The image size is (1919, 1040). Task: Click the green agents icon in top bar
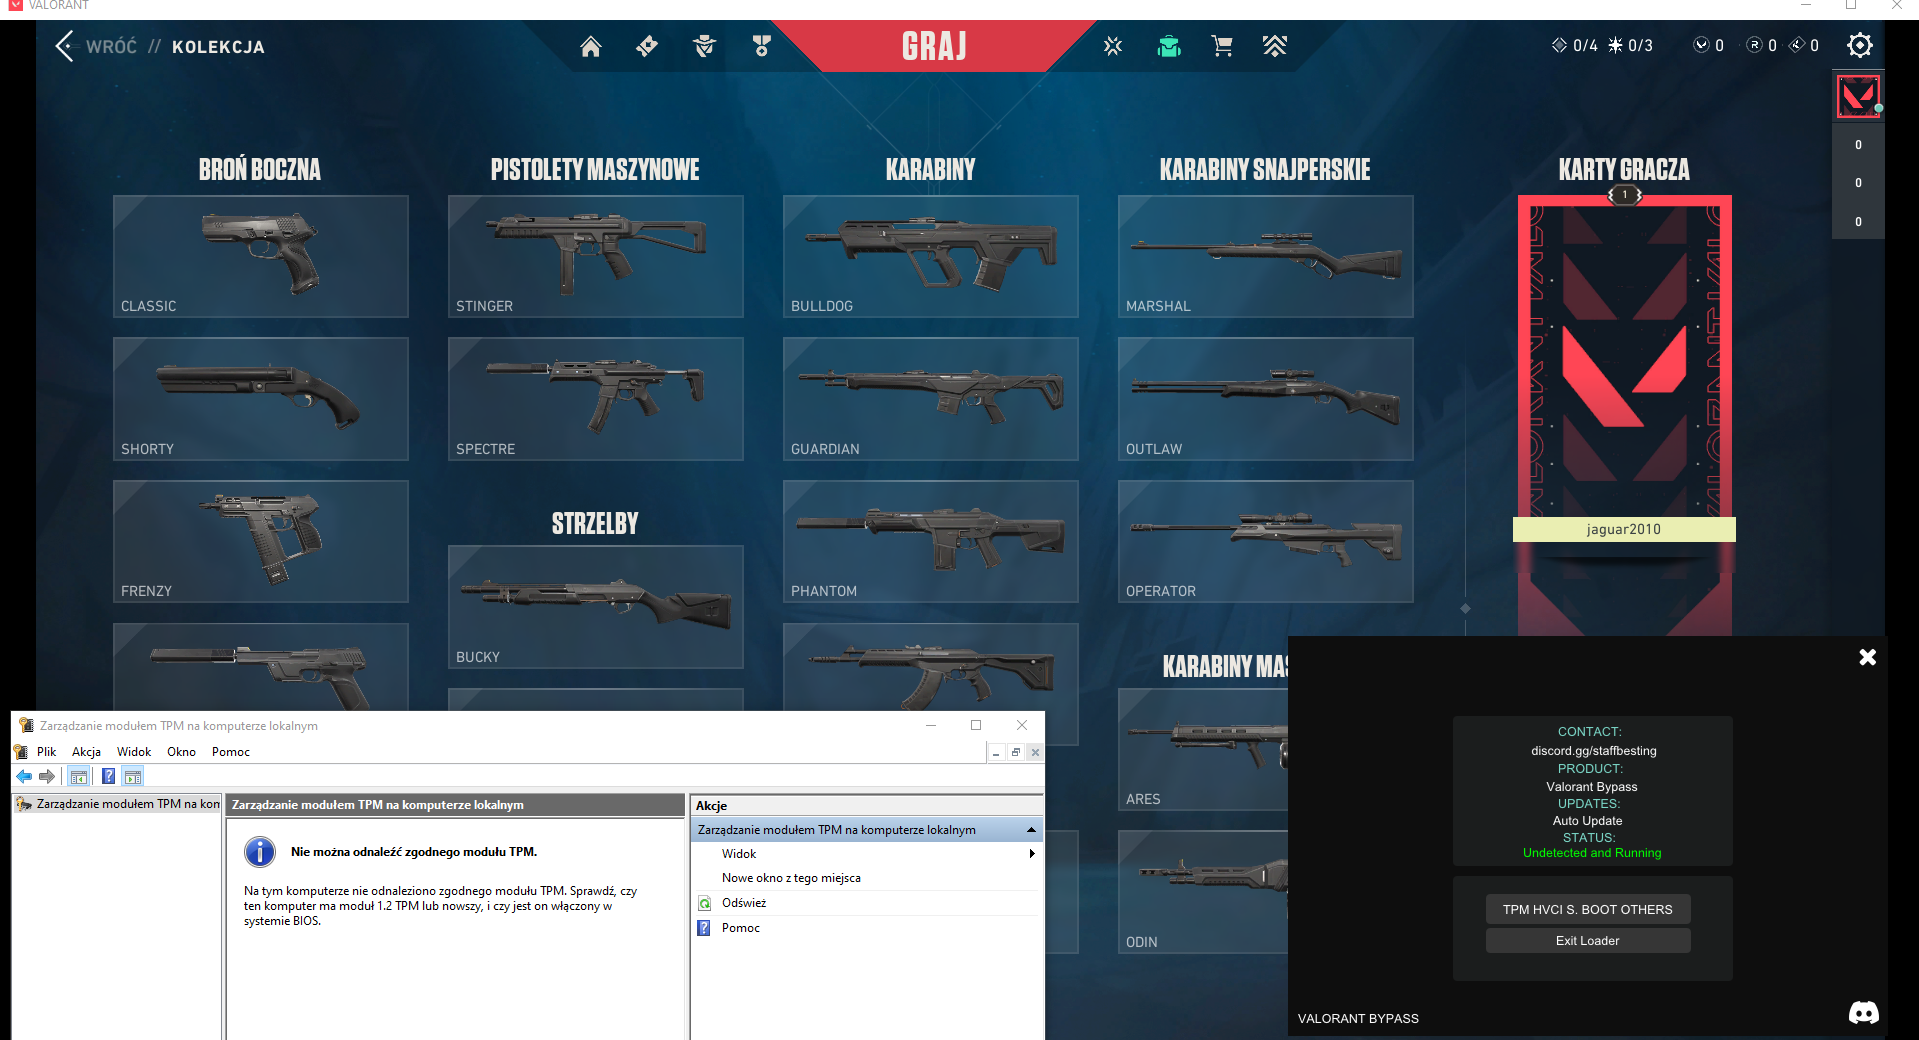pos(1168,46)
